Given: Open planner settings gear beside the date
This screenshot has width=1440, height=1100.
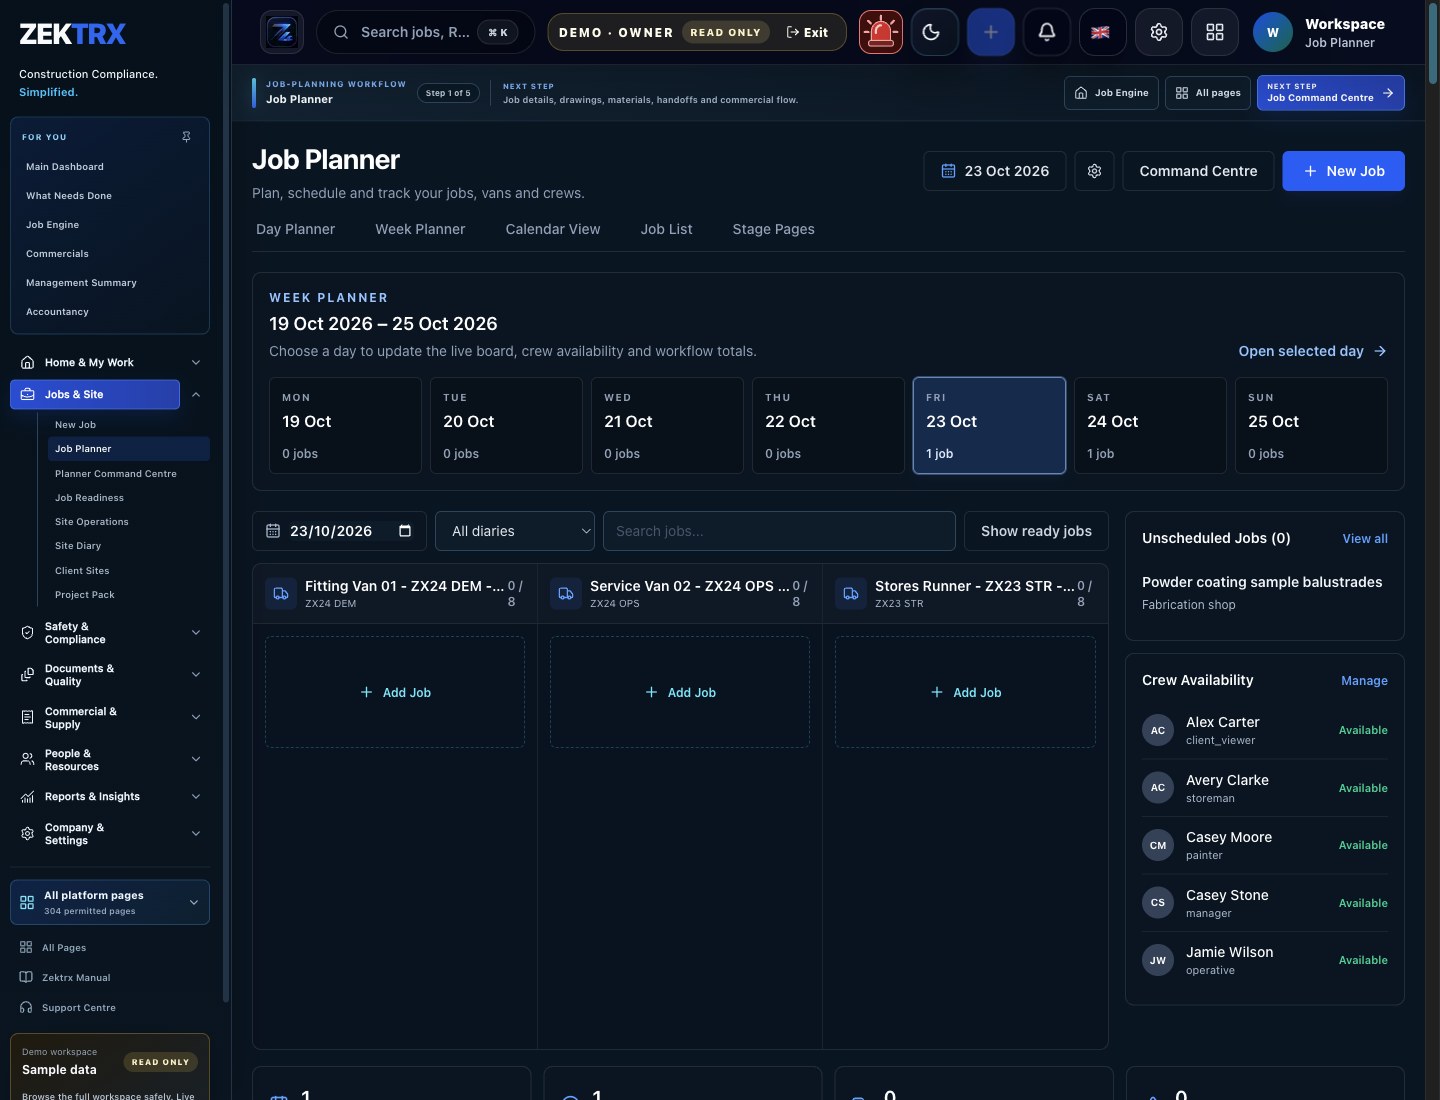Looking at the screenshot, I should (x=1094, y=171).
